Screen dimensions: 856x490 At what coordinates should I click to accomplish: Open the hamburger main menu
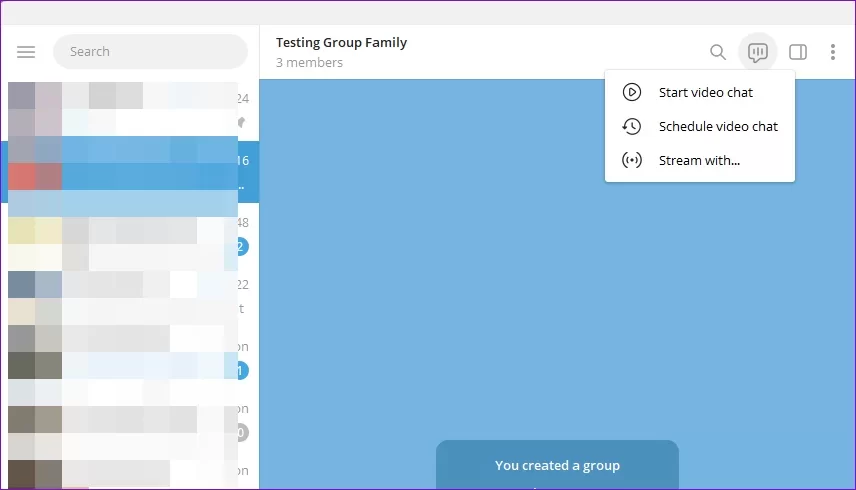pos(26,52)
